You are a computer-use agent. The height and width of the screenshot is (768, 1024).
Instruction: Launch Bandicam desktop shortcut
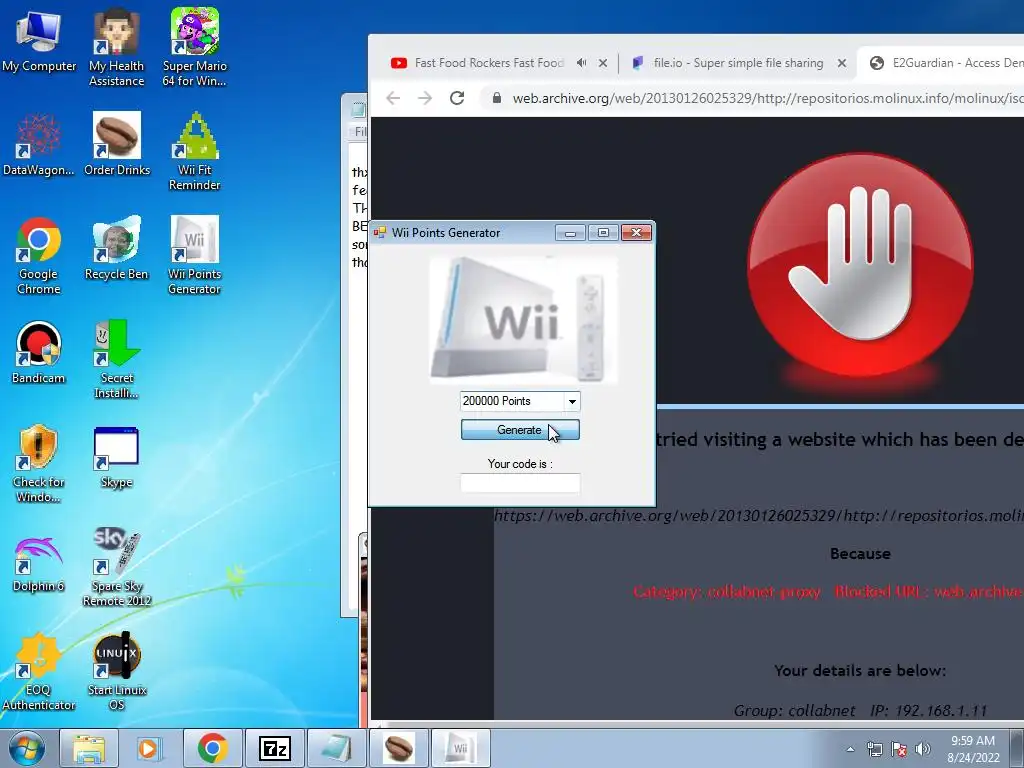coord(39,353)
